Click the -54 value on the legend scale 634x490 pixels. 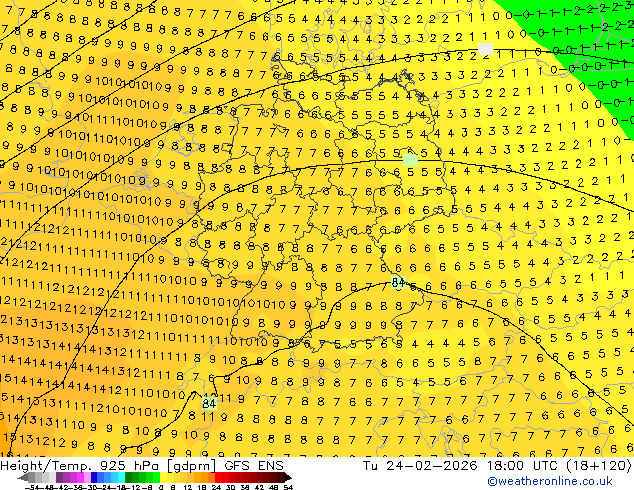(x=33, y=487)
